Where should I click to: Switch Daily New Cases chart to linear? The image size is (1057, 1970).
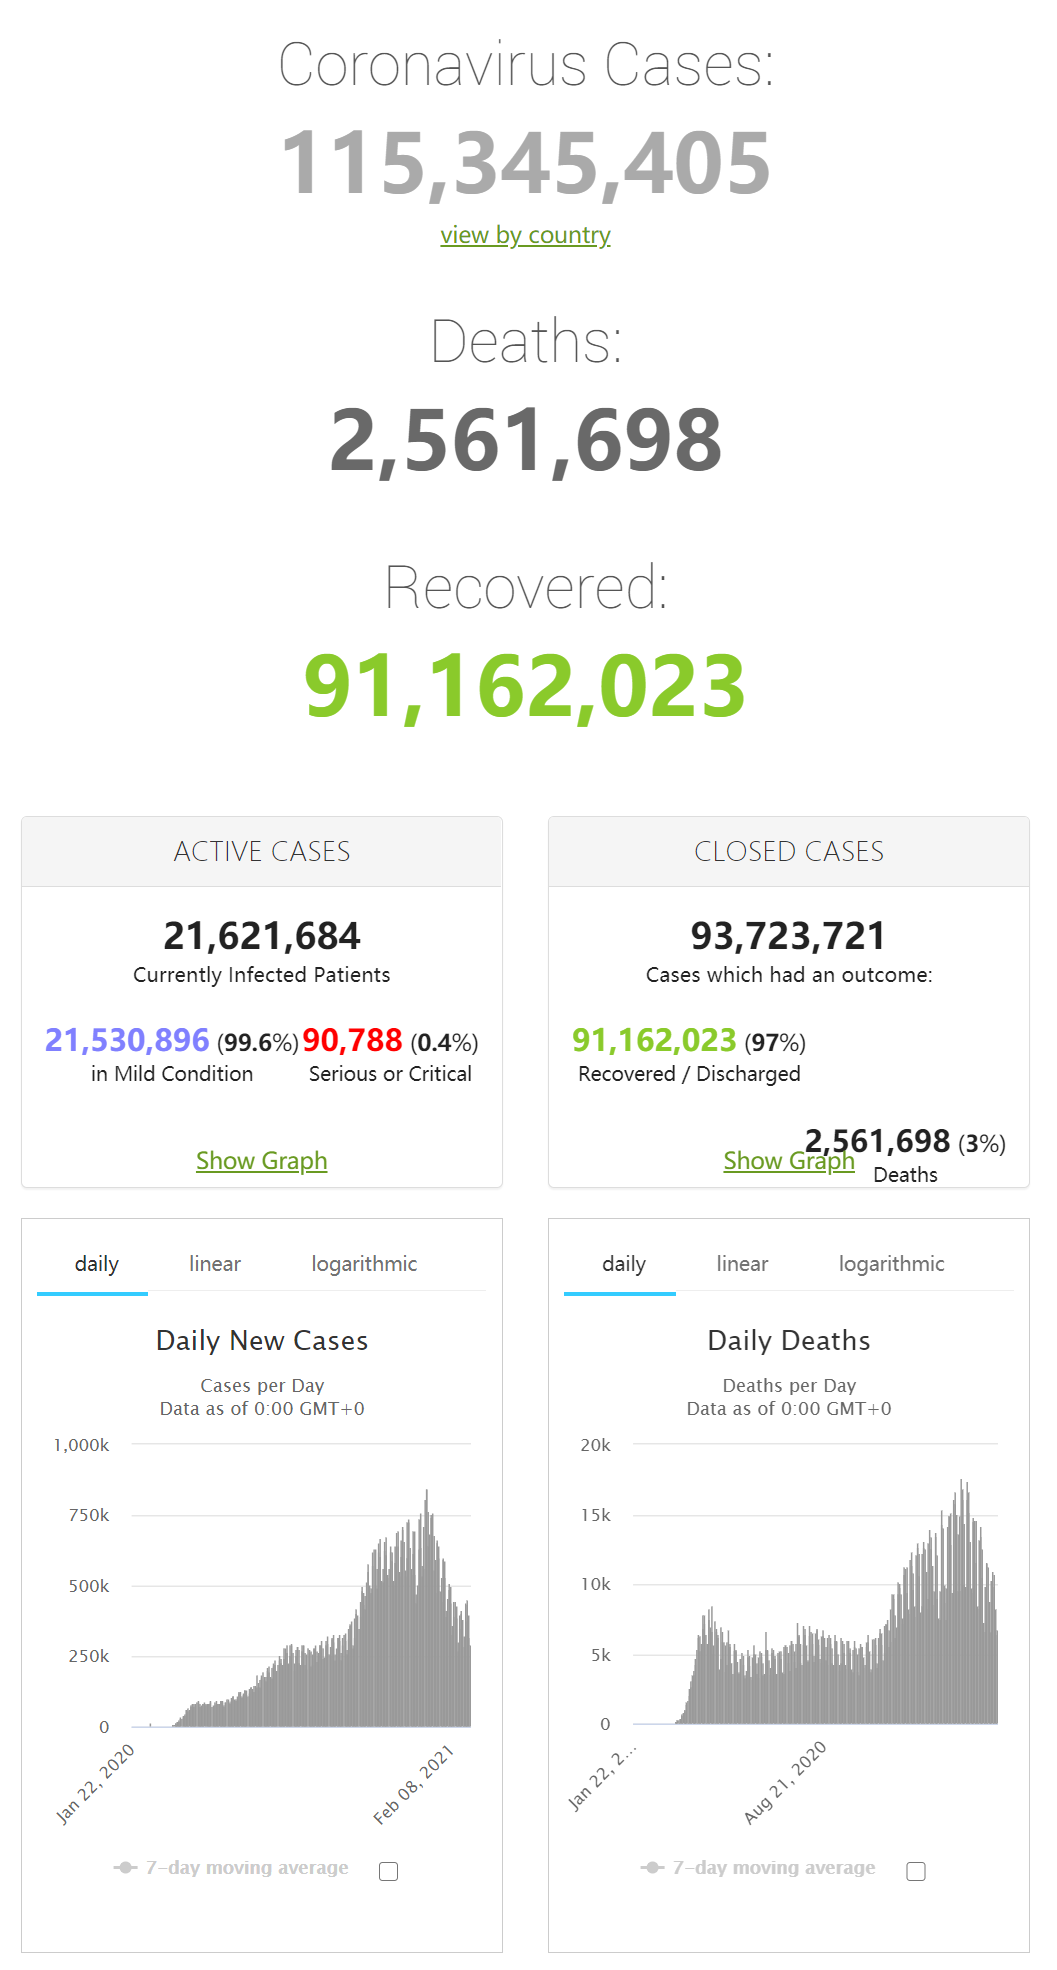pyautogui.click(x=215, y=1264)
